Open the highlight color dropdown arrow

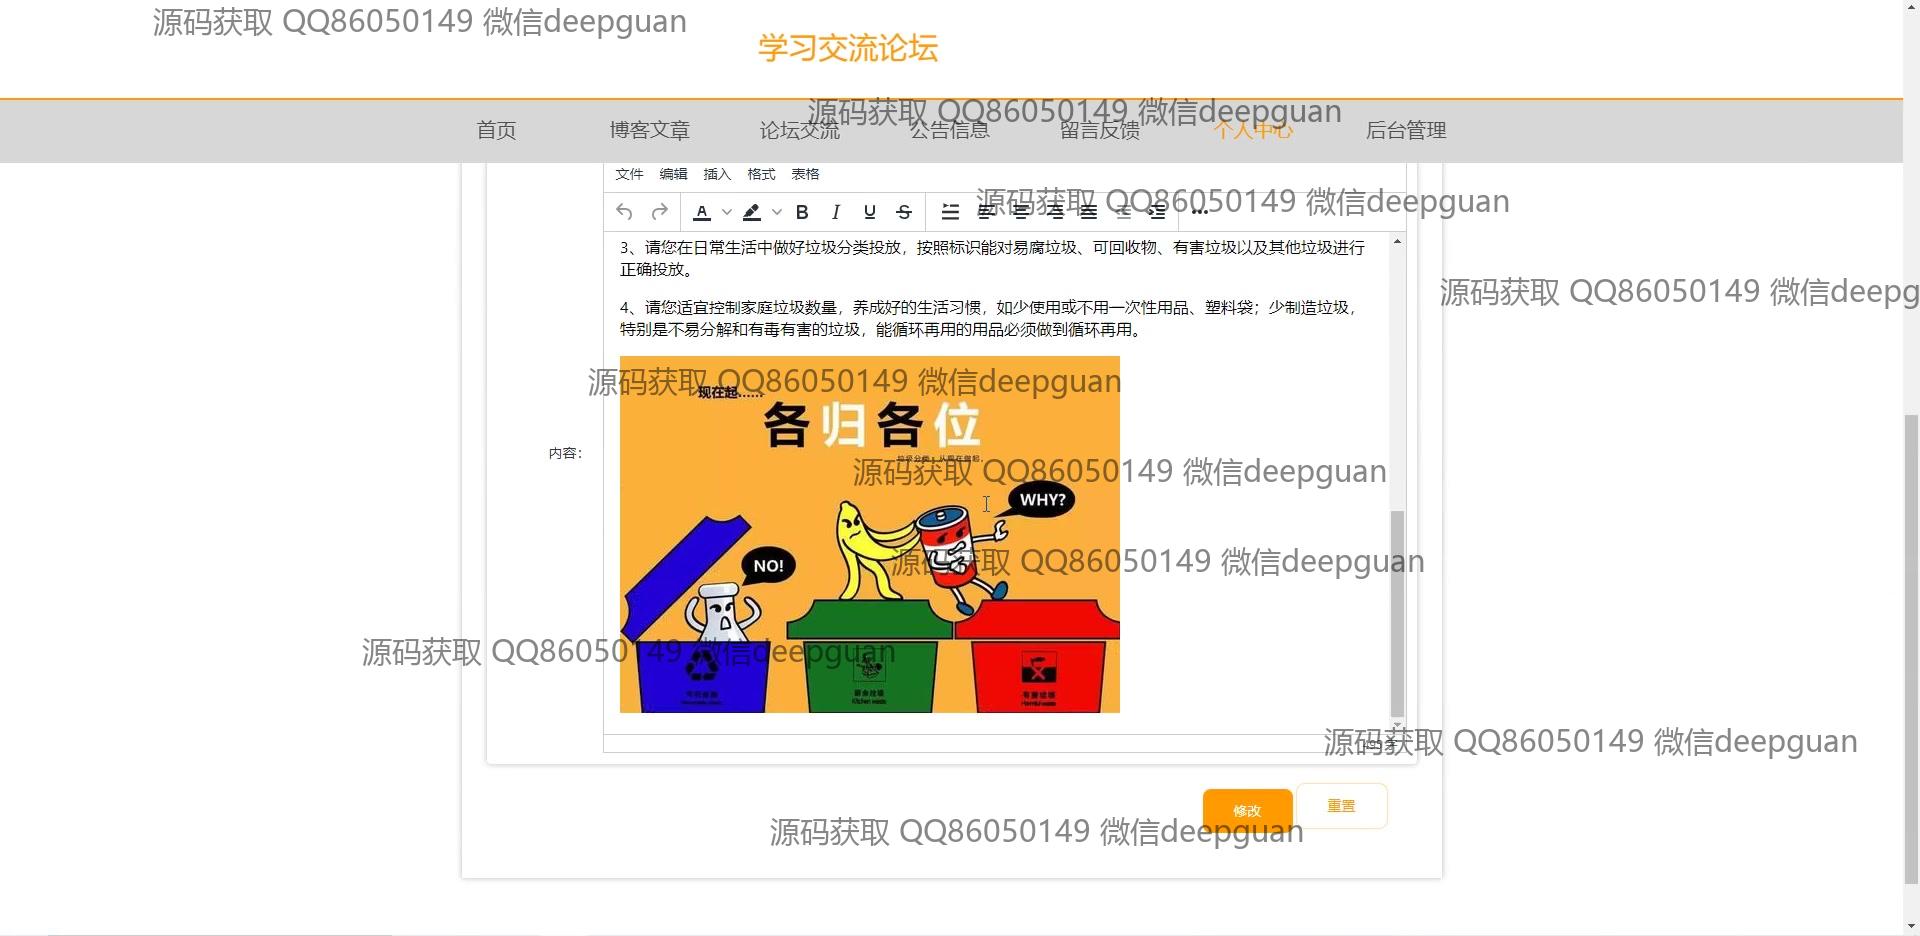(777, 212)
